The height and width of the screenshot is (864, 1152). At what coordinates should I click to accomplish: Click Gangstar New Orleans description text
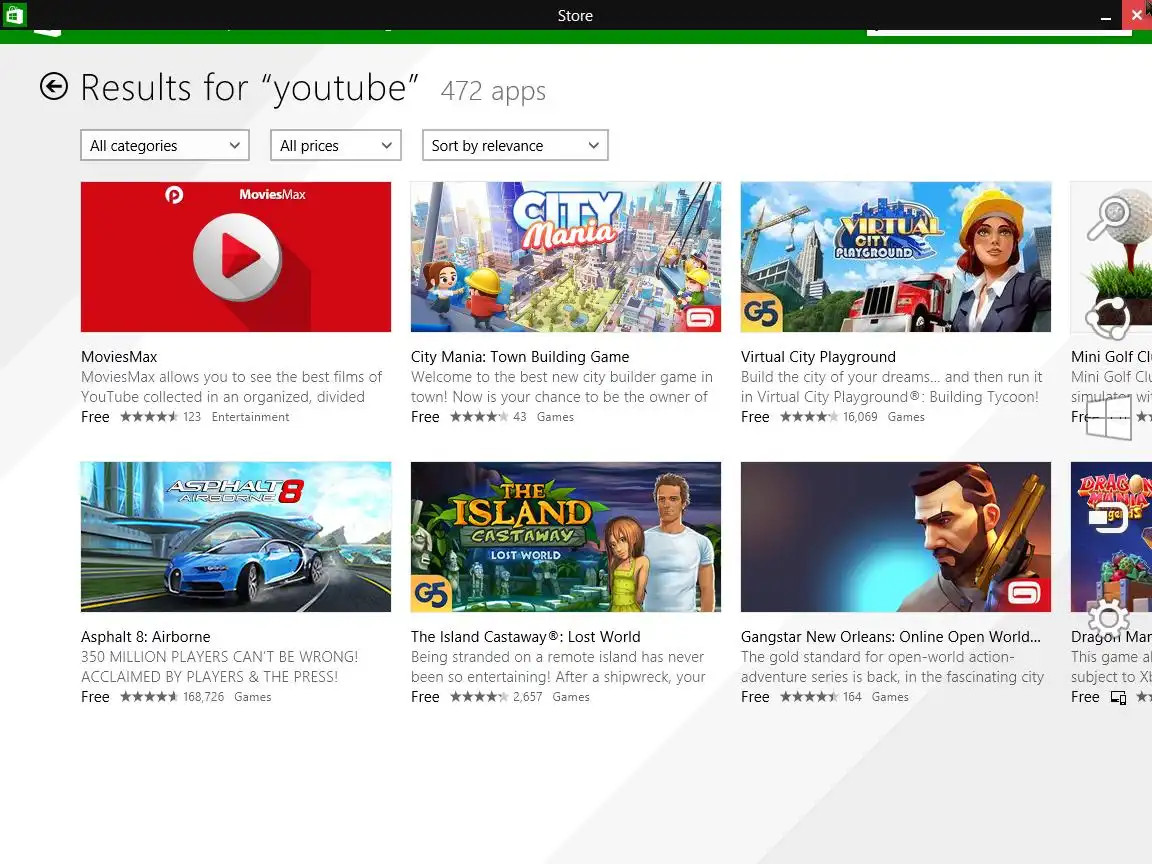tap(893, 667)
